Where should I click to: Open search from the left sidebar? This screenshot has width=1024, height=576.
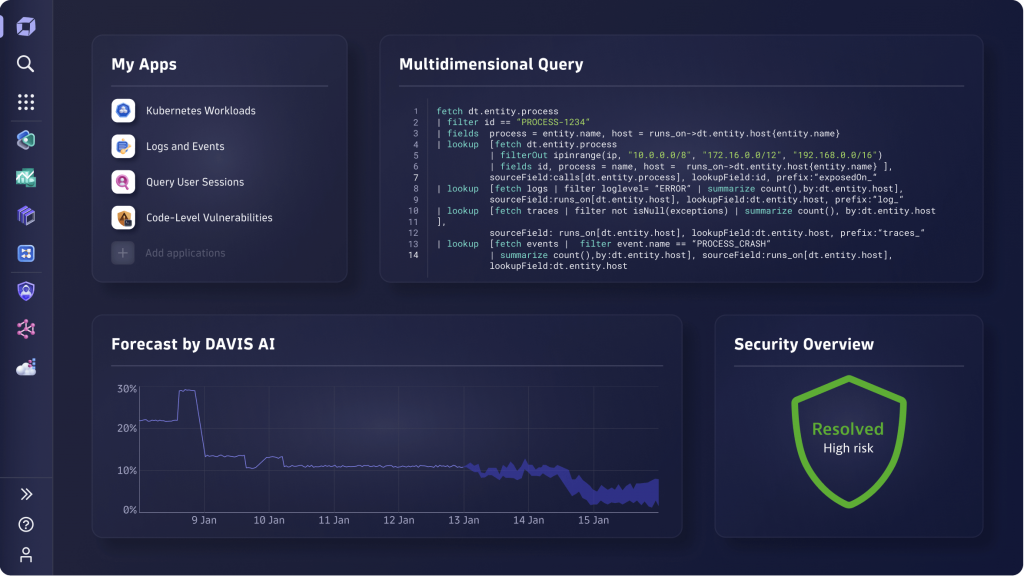pos(26,63)
